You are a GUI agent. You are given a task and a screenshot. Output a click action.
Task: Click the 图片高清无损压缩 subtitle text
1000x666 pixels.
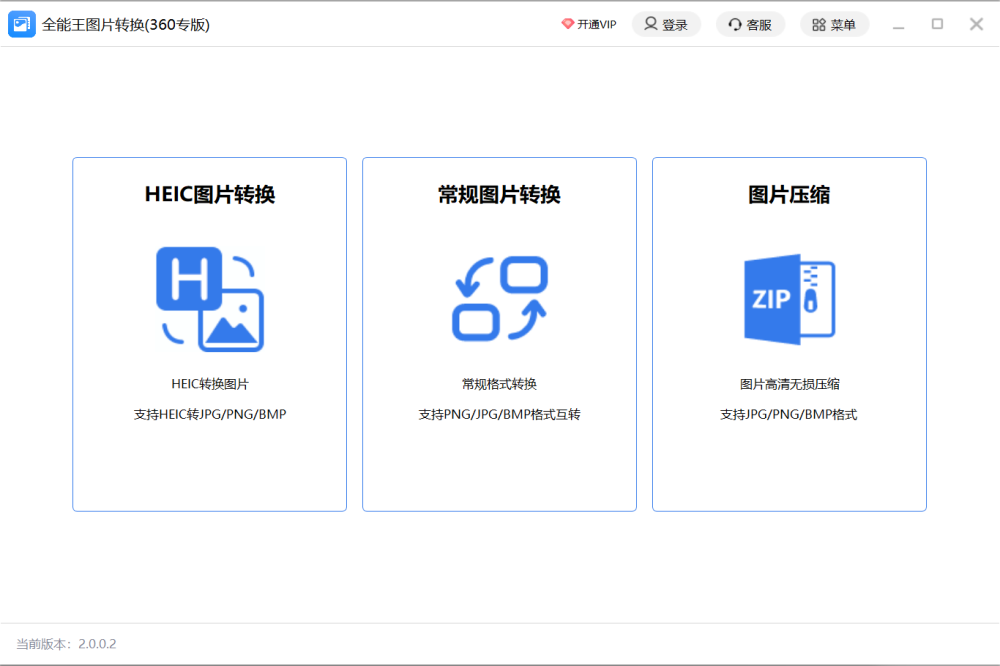point(789,384)
